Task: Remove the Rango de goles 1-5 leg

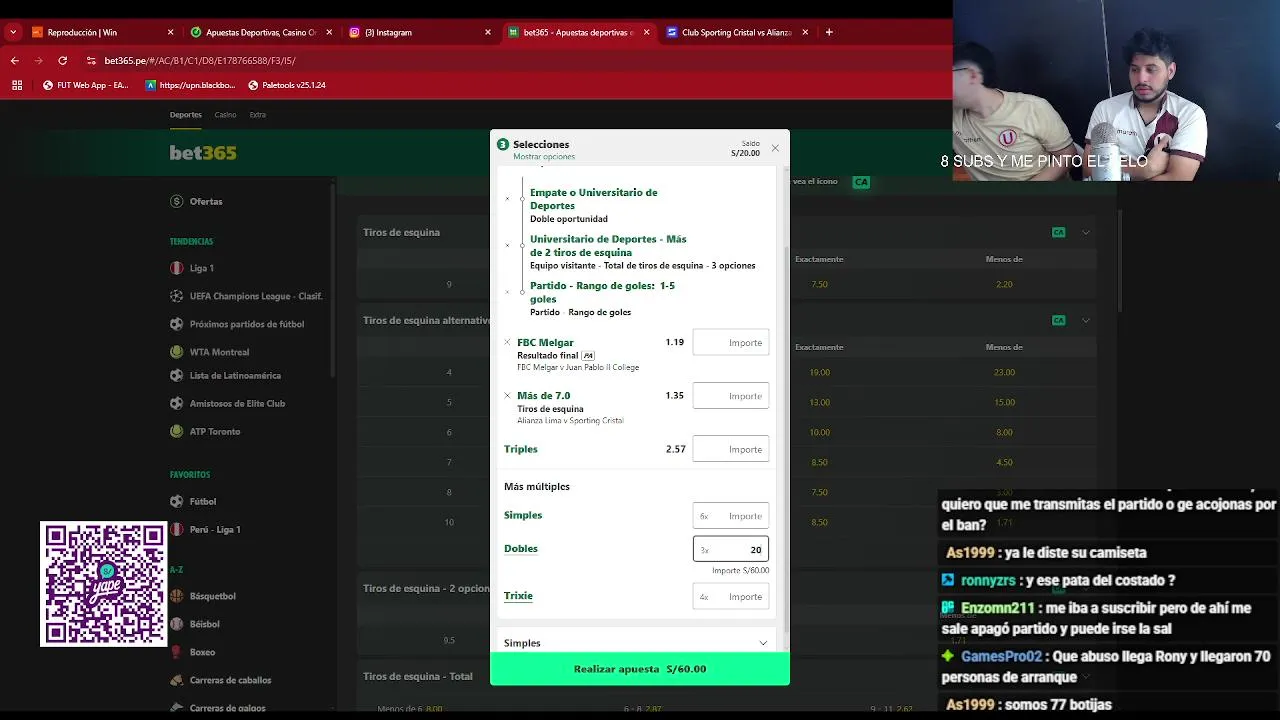Action: coord(507,292)
